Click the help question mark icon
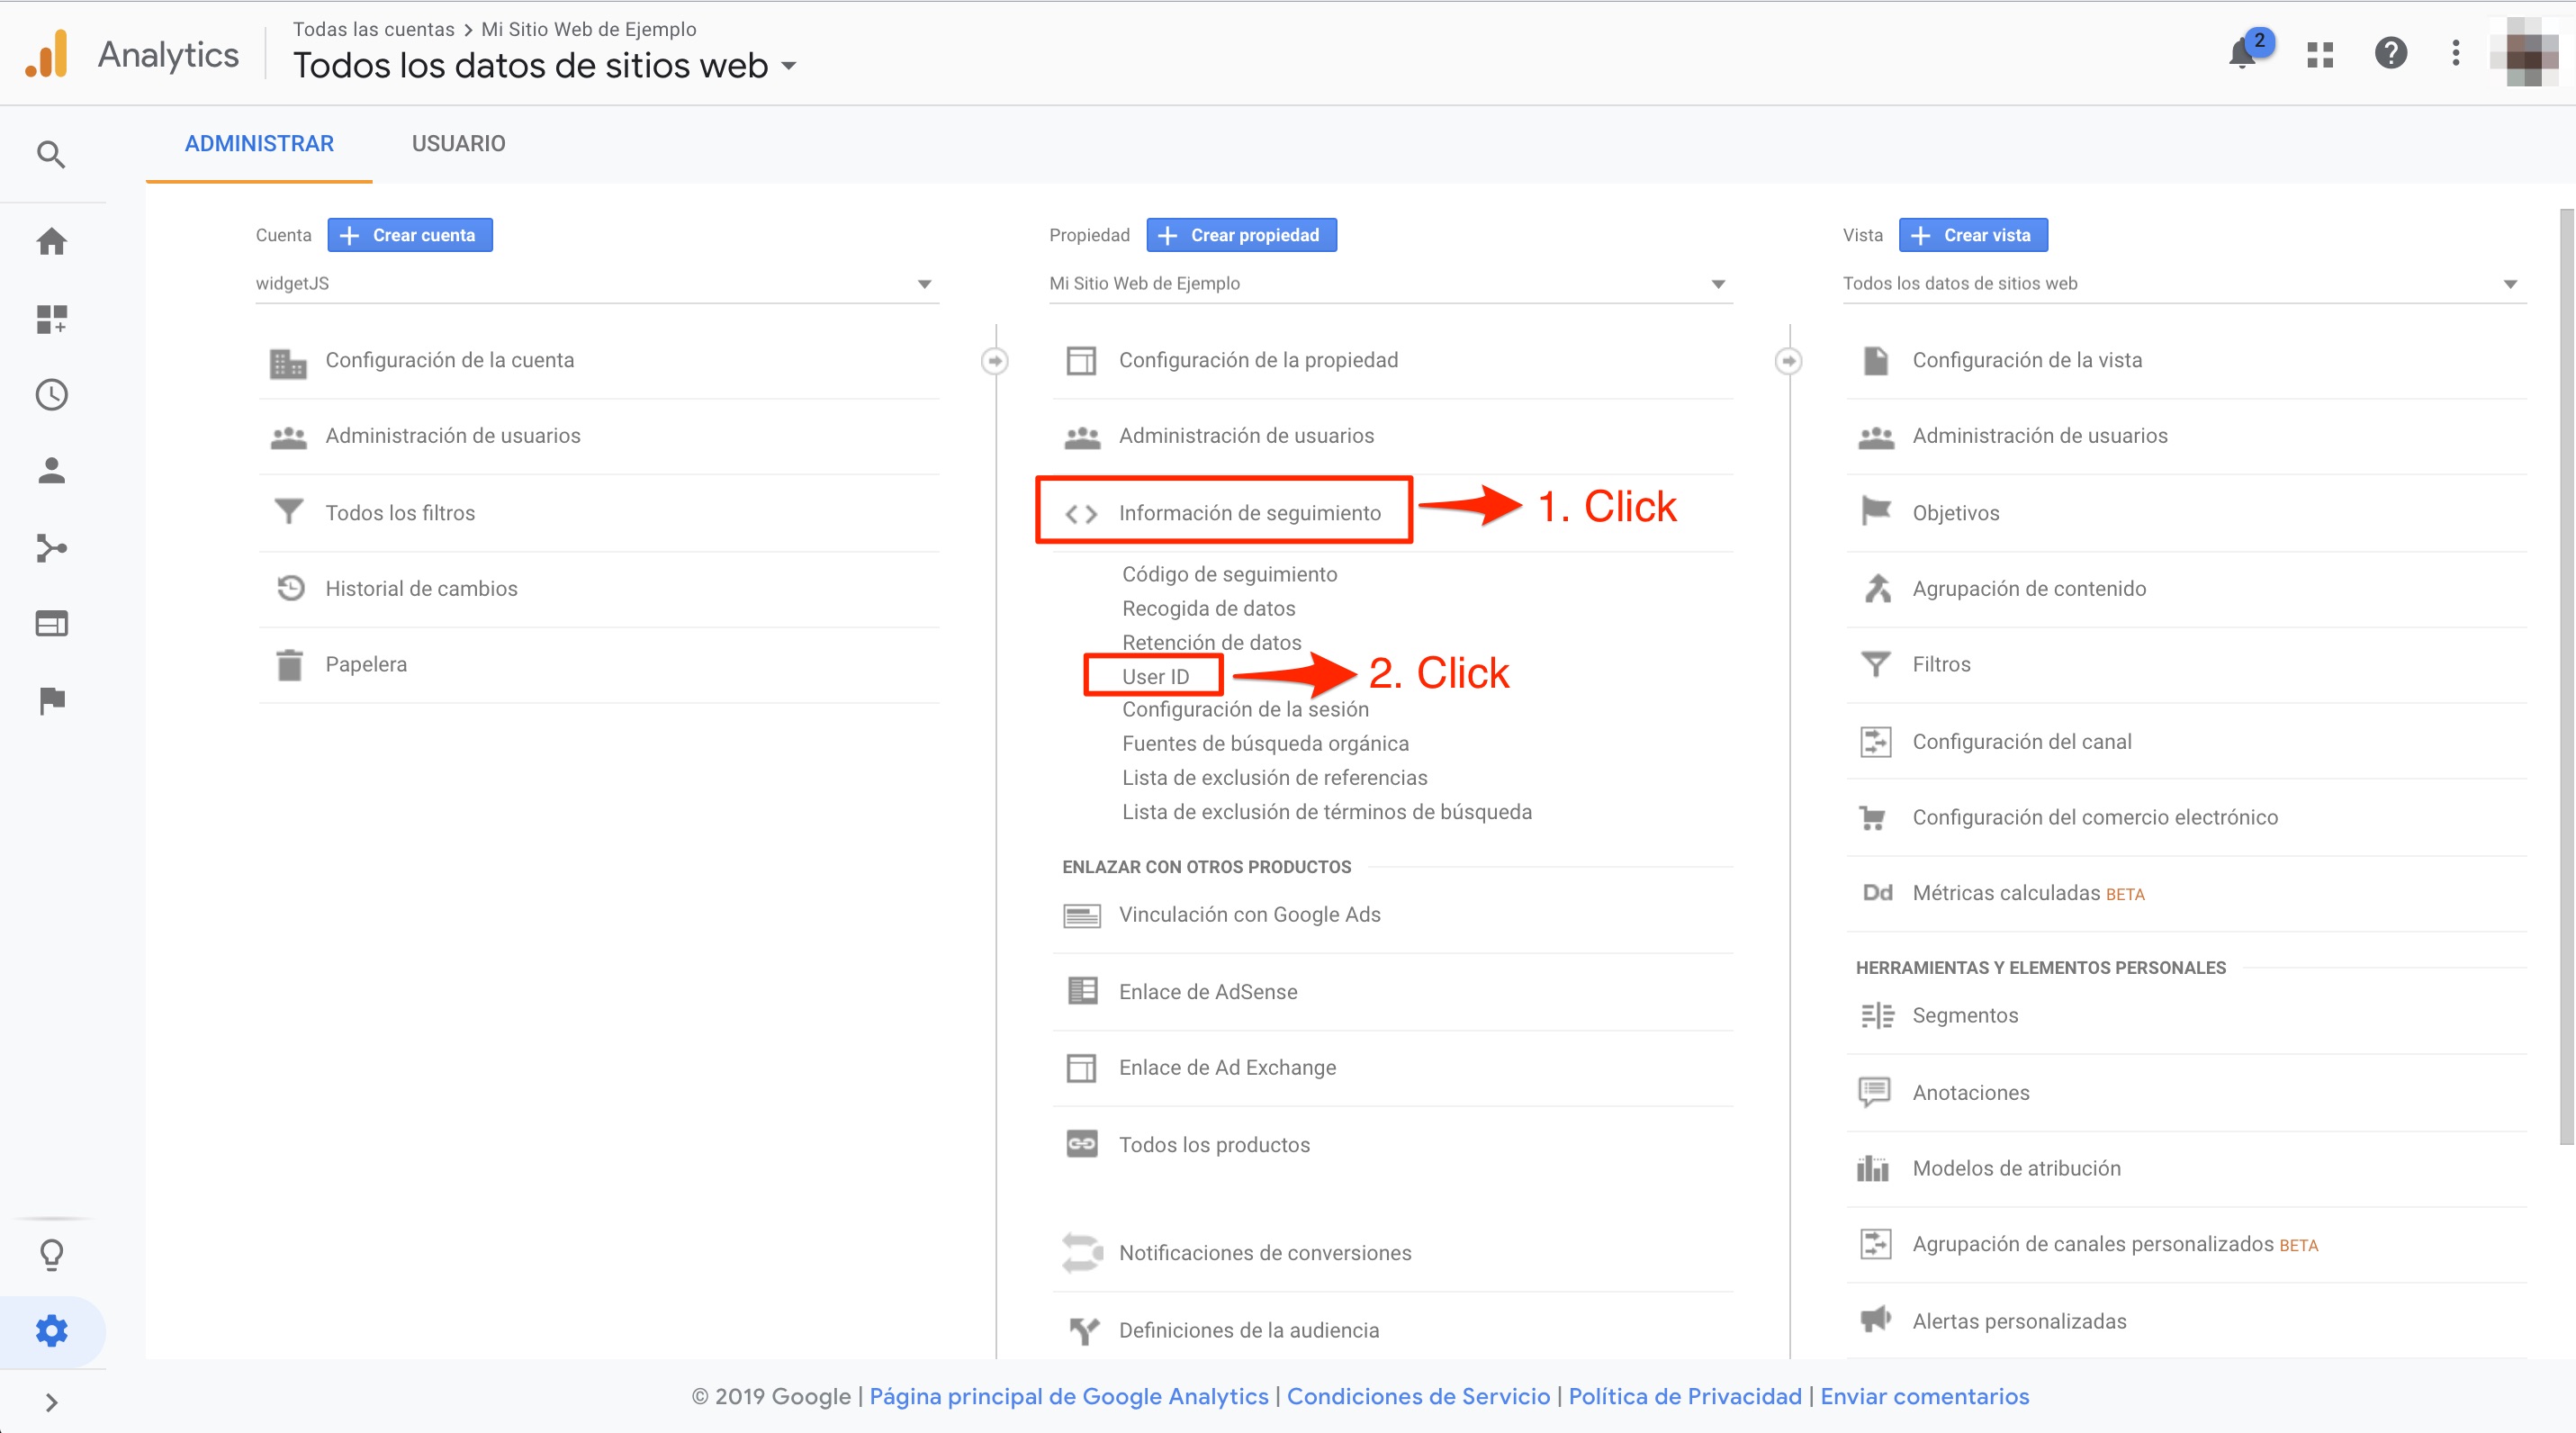 tap(2390, 53)
